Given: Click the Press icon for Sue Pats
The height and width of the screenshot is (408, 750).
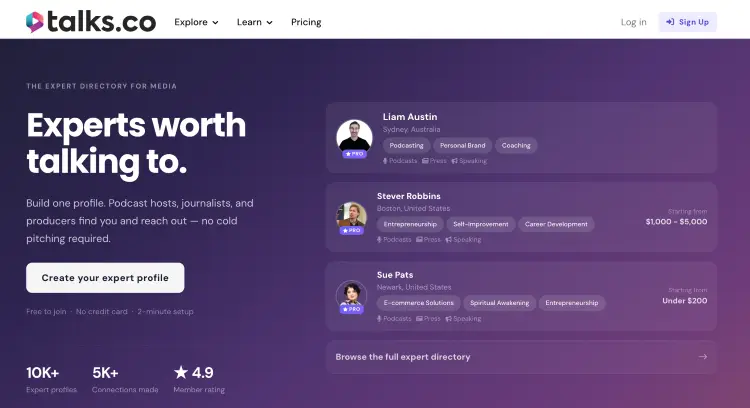Looking at the screenshot, I should 419,319.
